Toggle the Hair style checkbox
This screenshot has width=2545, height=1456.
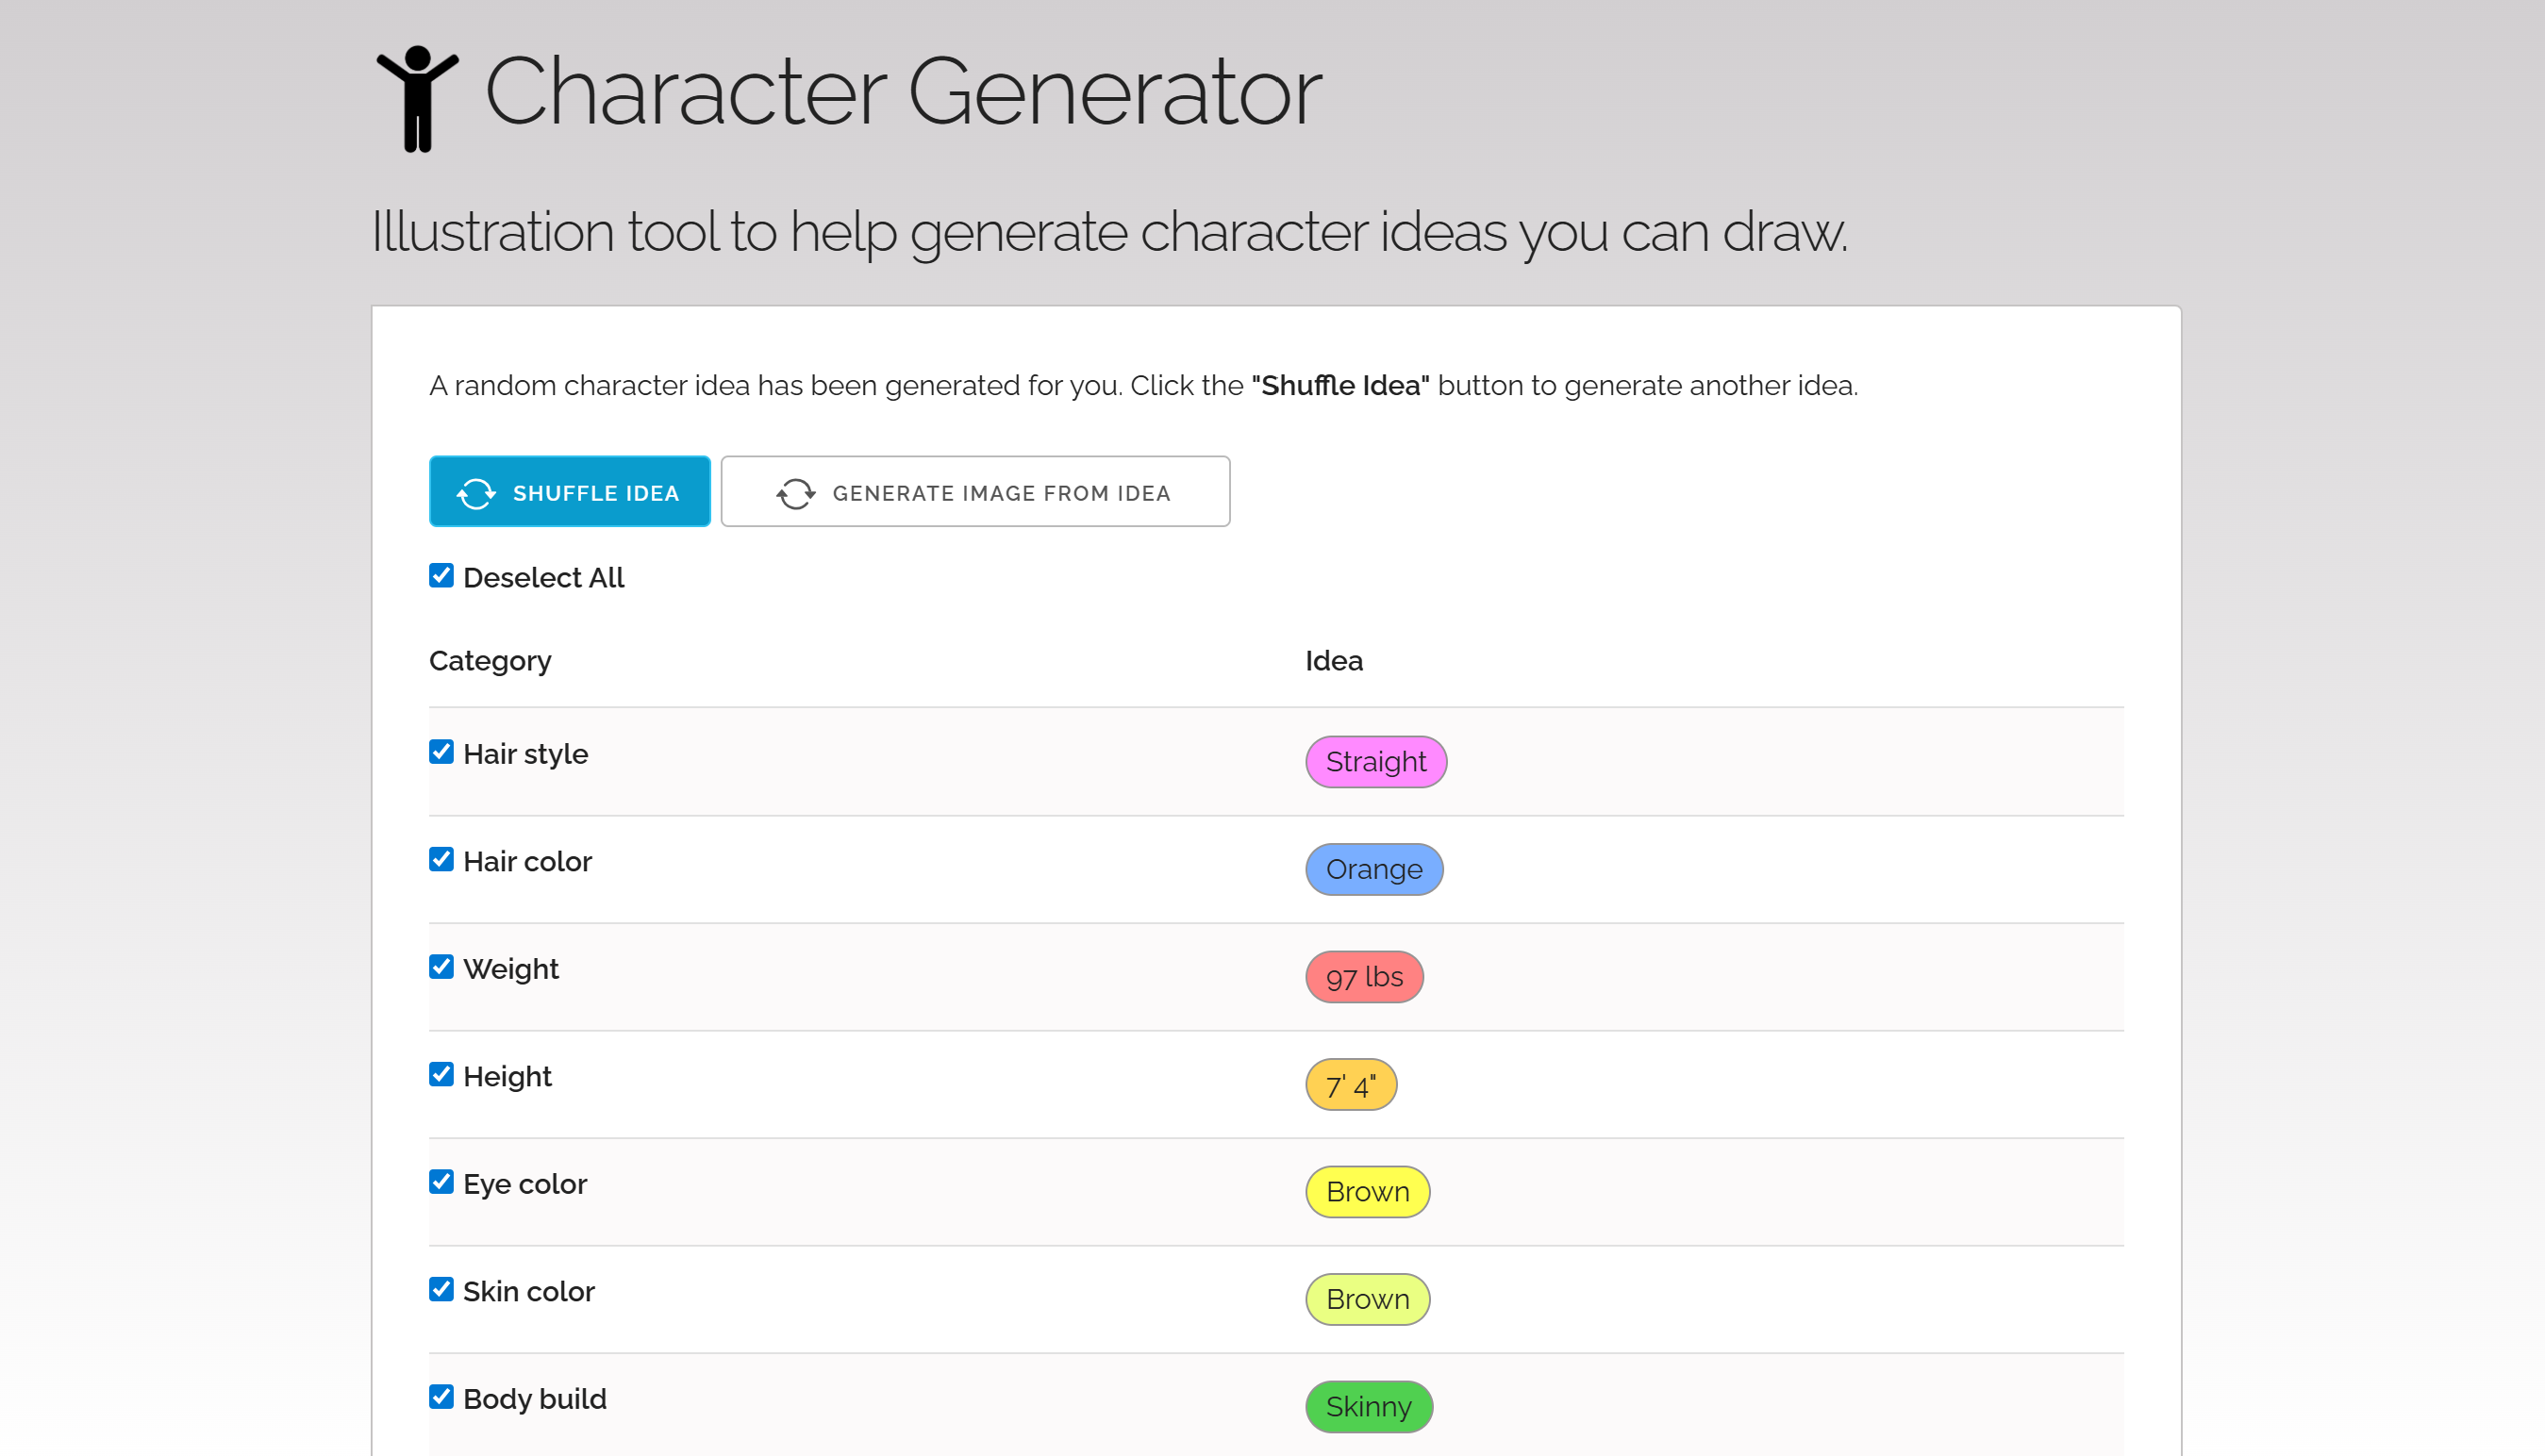(x=441, y=752)
